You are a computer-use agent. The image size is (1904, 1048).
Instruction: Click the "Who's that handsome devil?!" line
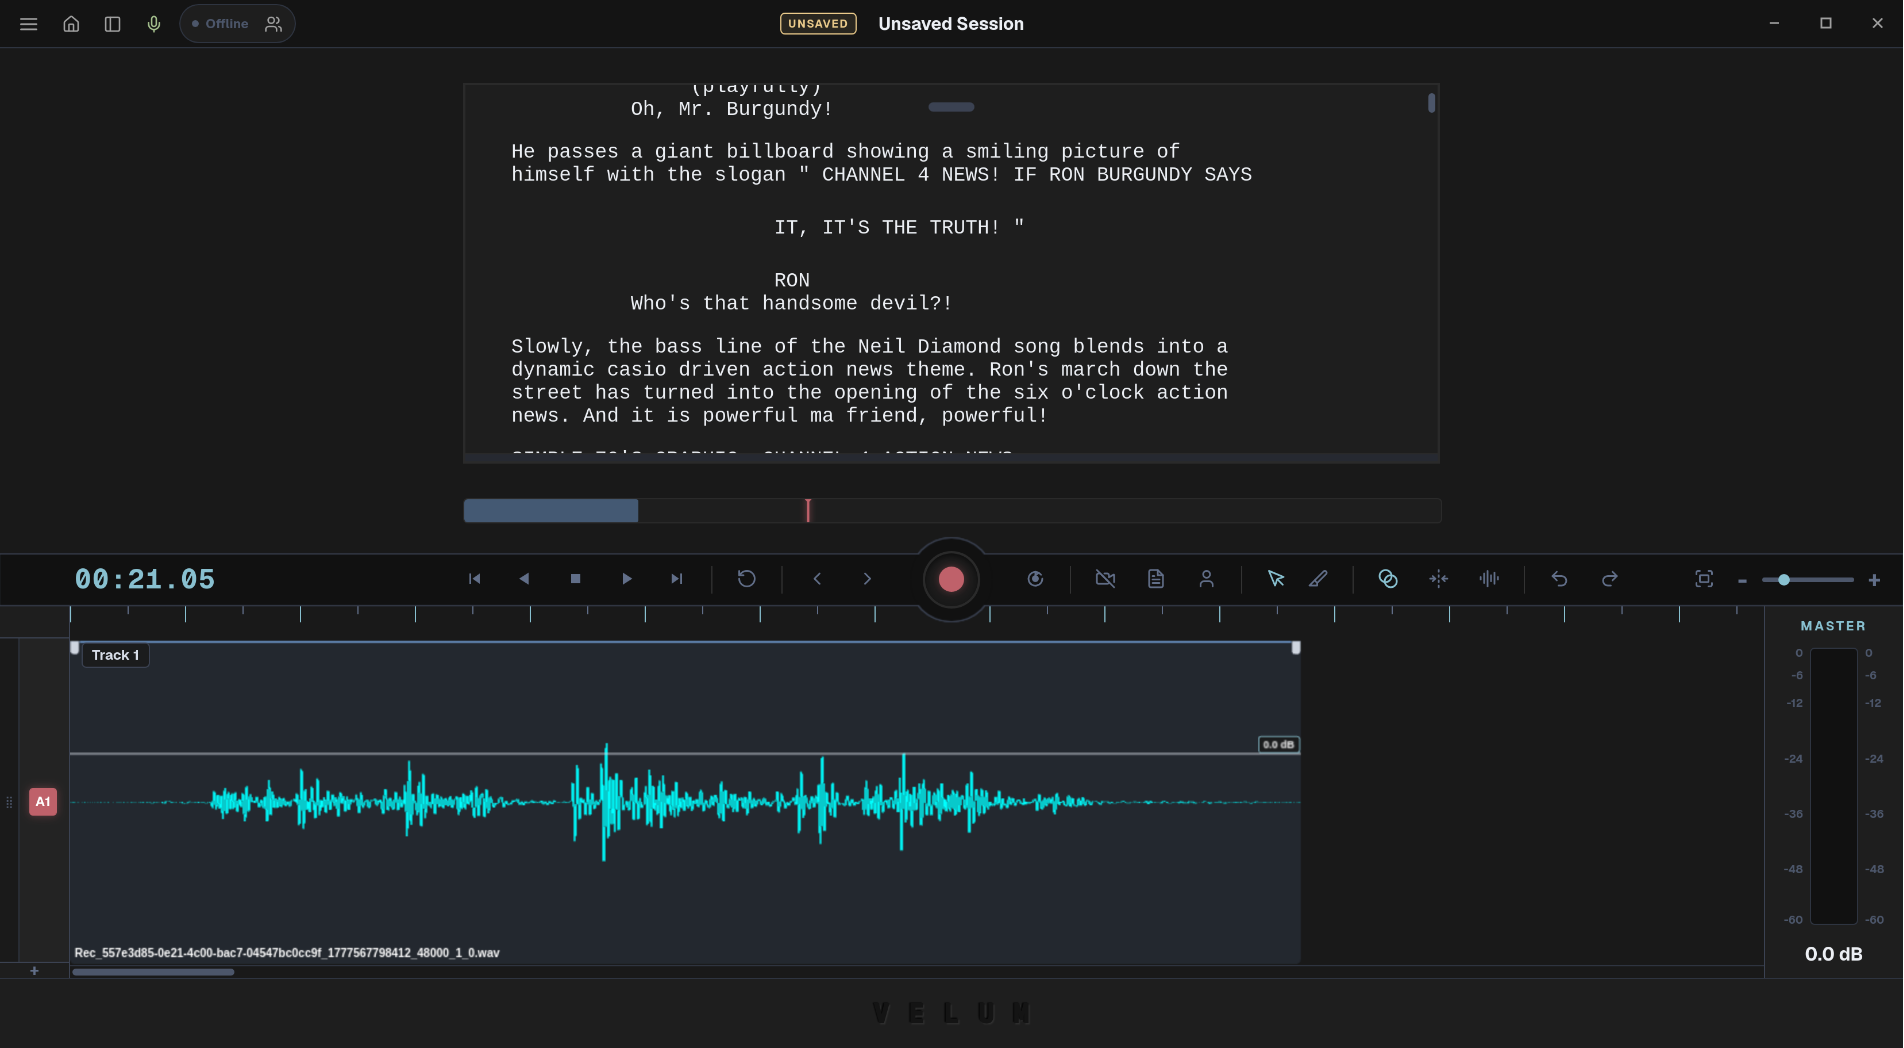click(791, 303)
